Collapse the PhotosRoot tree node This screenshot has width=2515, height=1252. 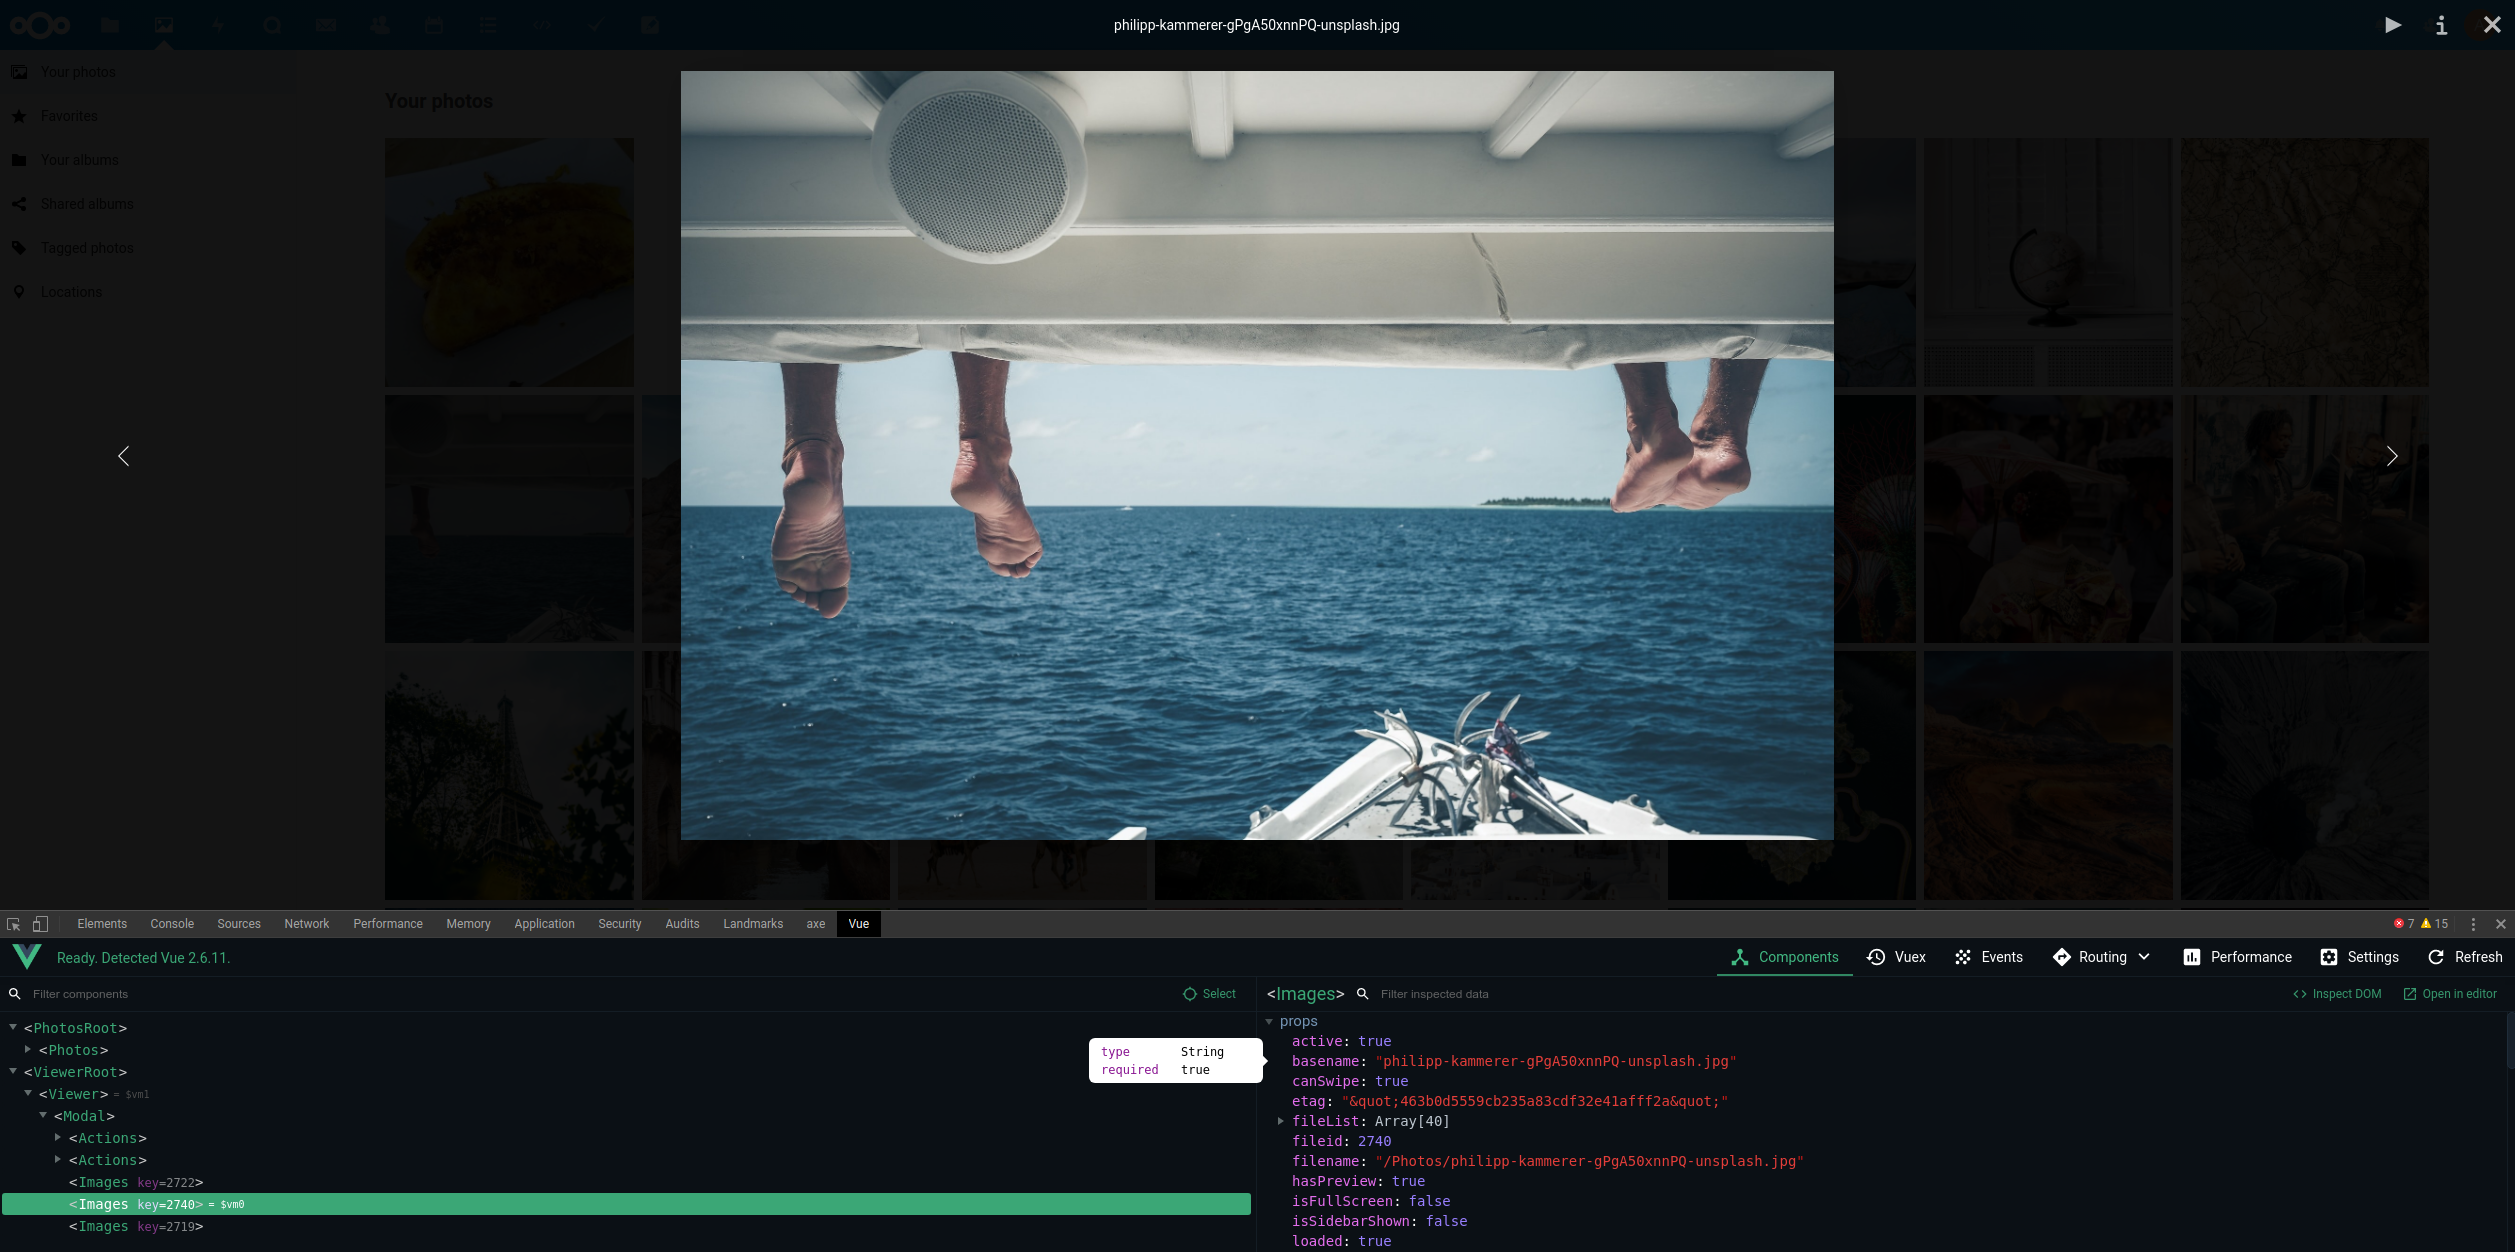click(x=13, y=1027)
